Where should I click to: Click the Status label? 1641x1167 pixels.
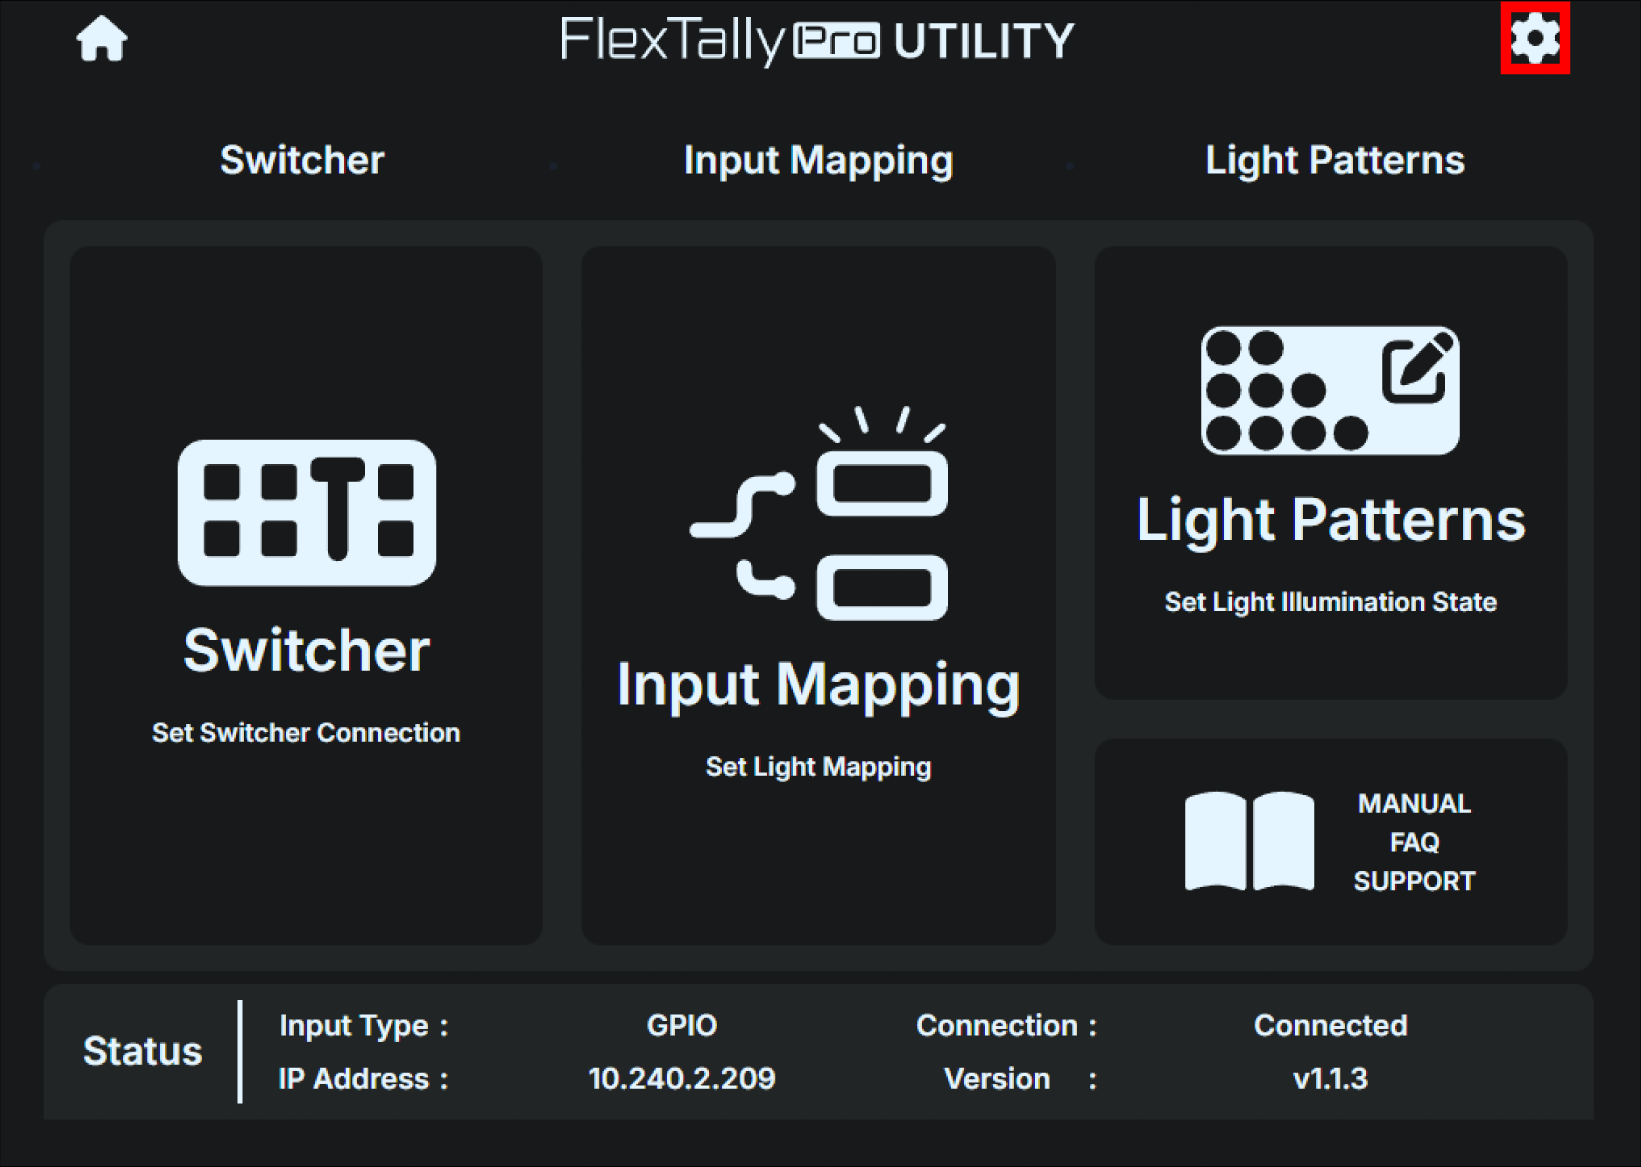[143, 1051]
